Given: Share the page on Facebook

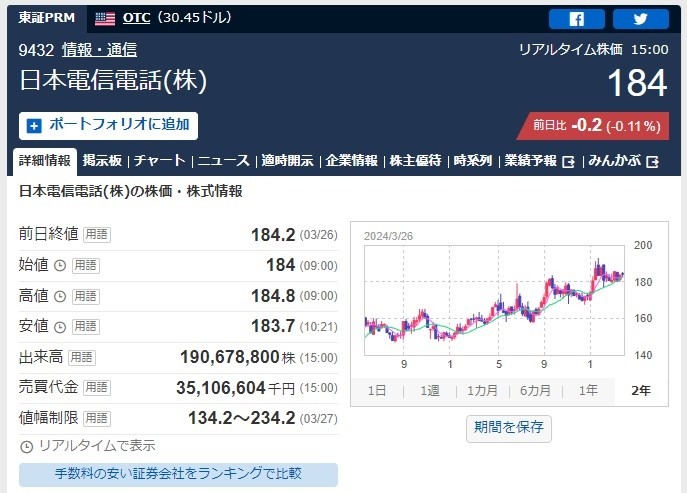Looking at the screenshot, I should pyautogui.click(x=577, y=19).
